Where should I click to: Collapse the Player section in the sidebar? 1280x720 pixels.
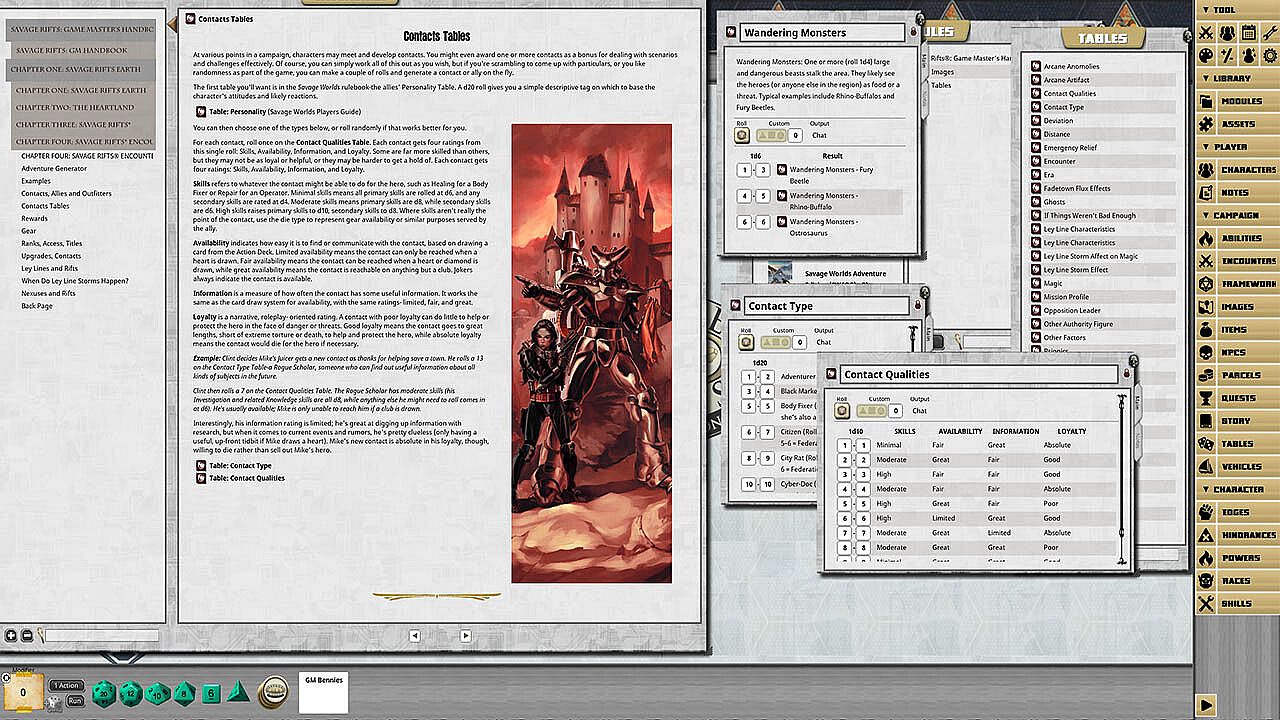[x=1237, y=147]
